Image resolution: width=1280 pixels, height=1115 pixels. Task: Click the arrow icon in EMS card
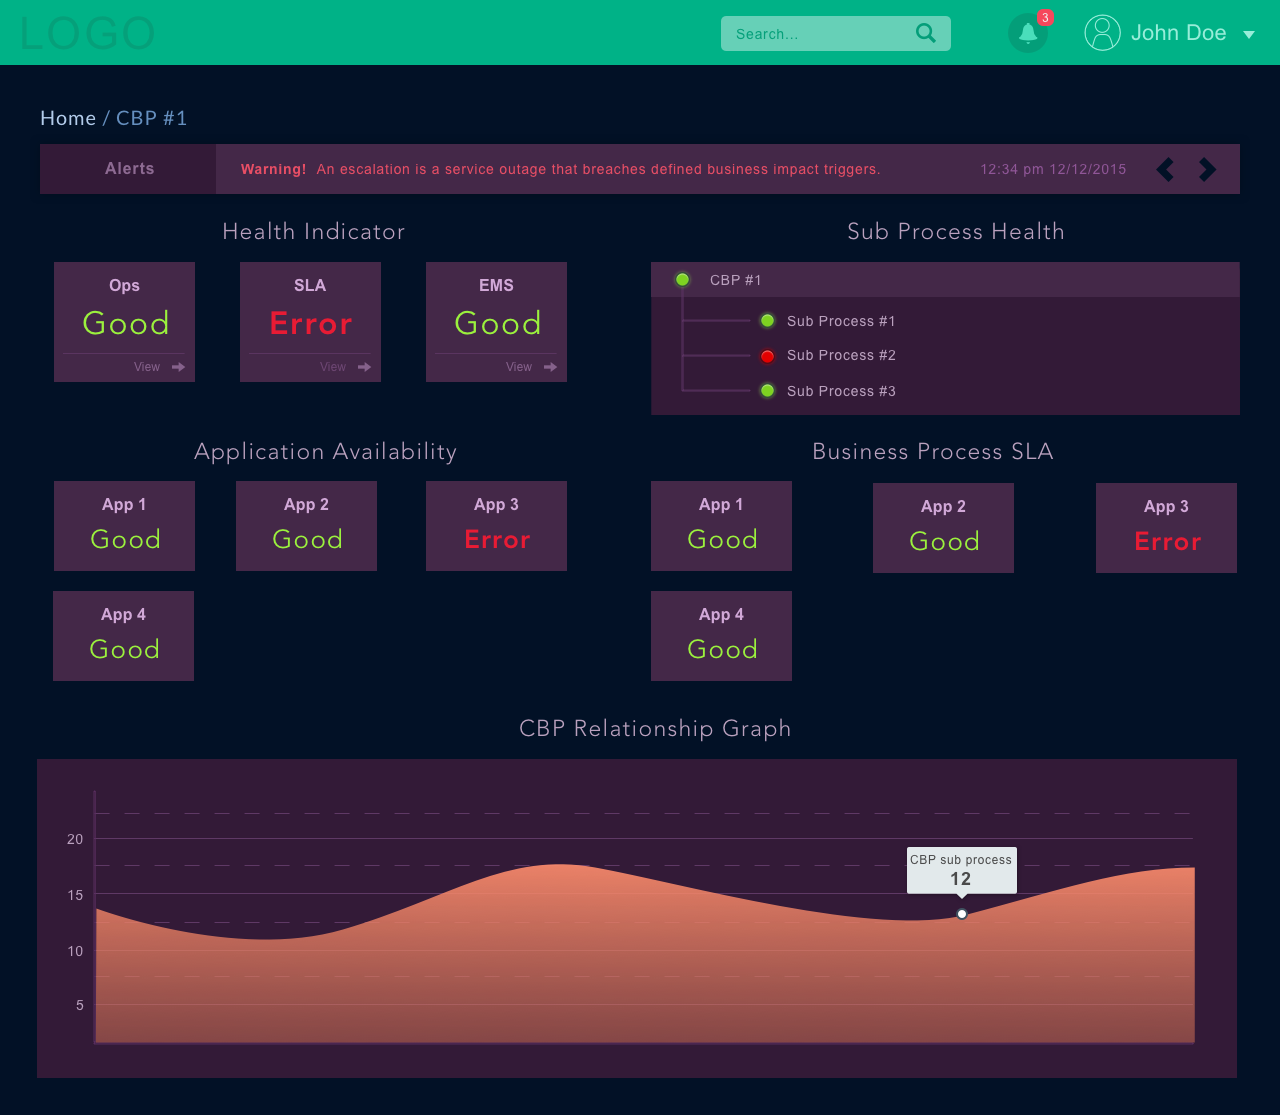pyautogui.click(x=550, y=367)
